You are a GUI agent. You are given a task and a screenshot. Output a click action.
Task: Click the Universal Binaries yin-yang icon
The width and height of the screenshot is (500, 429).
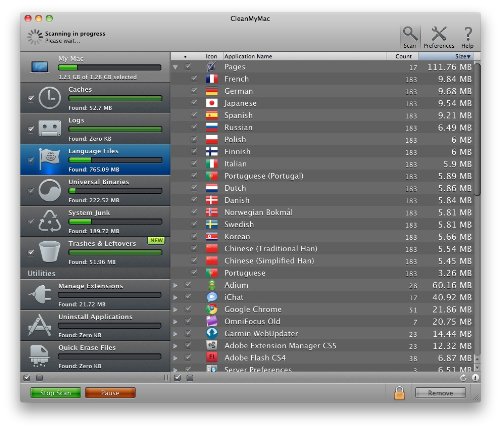[50, 190]
